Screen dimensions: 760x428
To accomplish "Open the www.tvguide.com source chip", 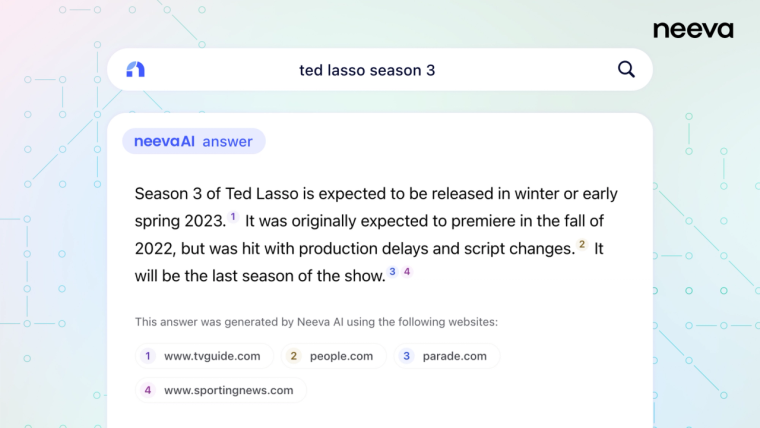I will point(205,356).
